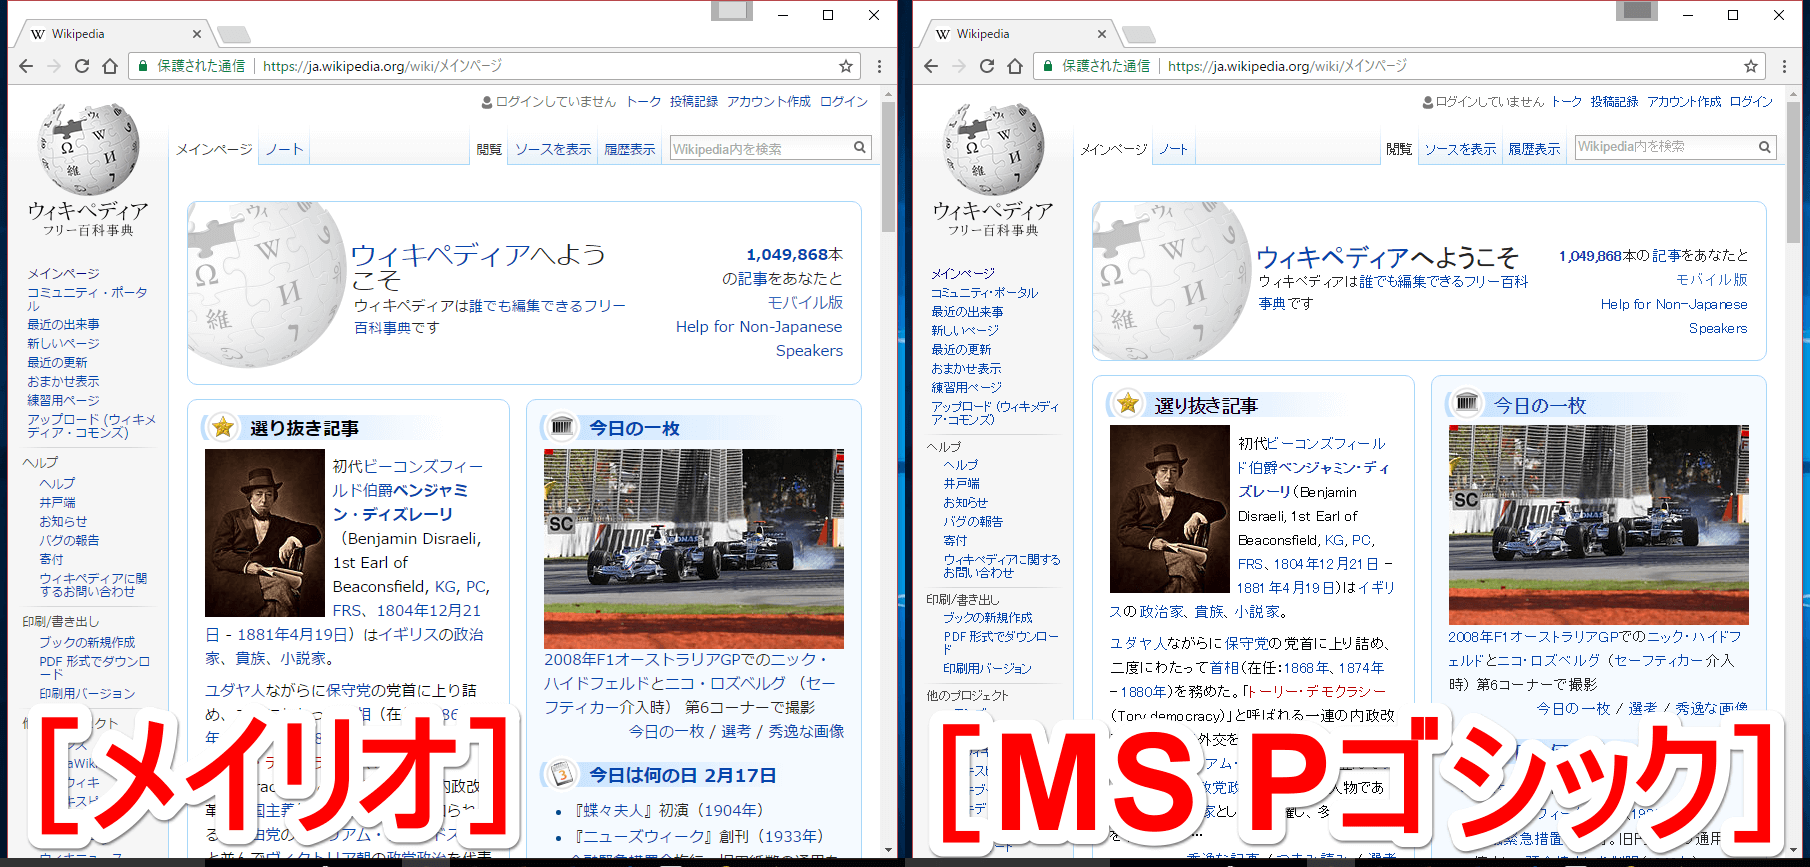Minimize the right browser window
The width and height of the screenshot is (1810, 867).
[x=1688, y=15]
